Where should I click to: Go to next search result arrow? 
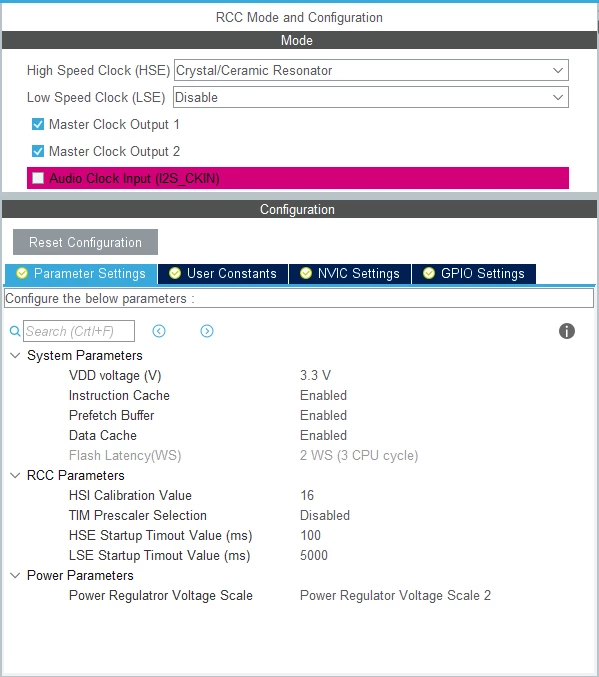(207, 331)
